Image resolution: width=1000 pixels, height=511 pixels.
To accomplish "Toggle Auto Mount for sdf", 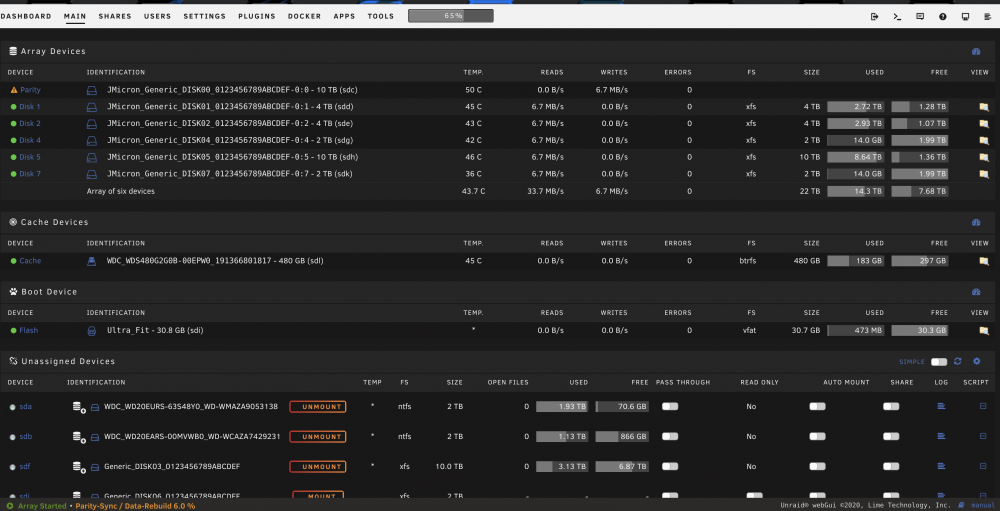I will point(818,466).
